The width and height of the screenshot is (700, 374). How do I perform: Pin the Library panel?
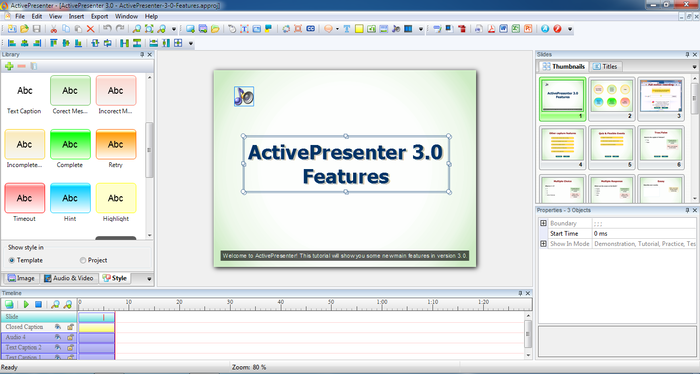(142, 54)
